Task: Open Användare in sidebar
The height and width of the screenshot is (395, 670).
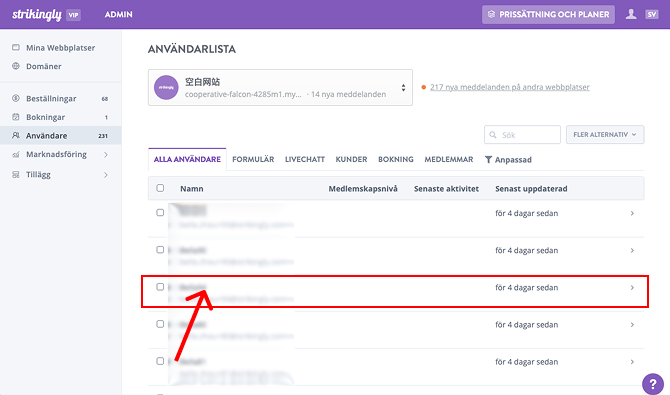Action: click(x=61, y=136)
